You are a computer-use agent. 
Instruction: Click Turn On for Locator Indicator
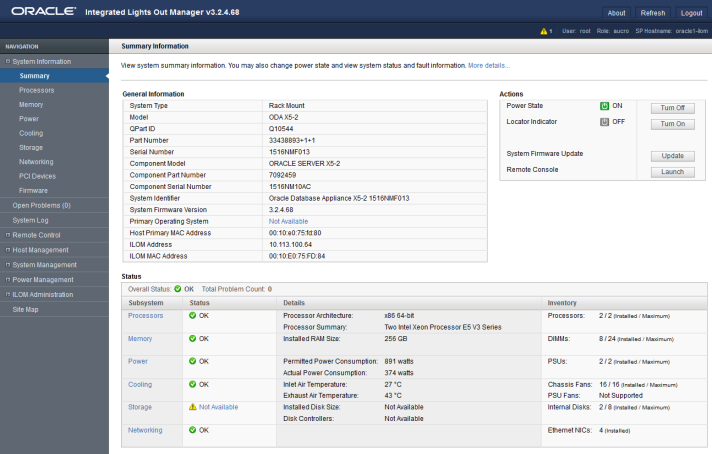(x=672, y=124)
